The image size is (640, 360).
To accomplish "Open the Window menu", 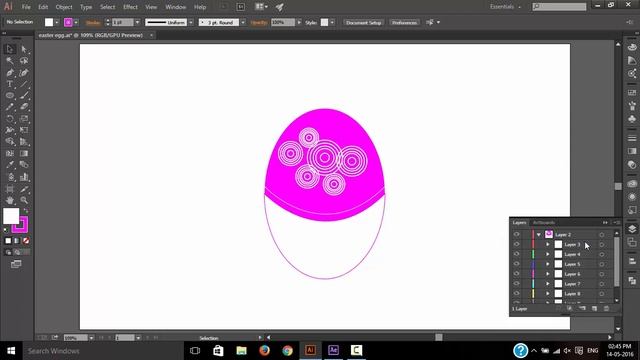I will click(x=176, y=7).
